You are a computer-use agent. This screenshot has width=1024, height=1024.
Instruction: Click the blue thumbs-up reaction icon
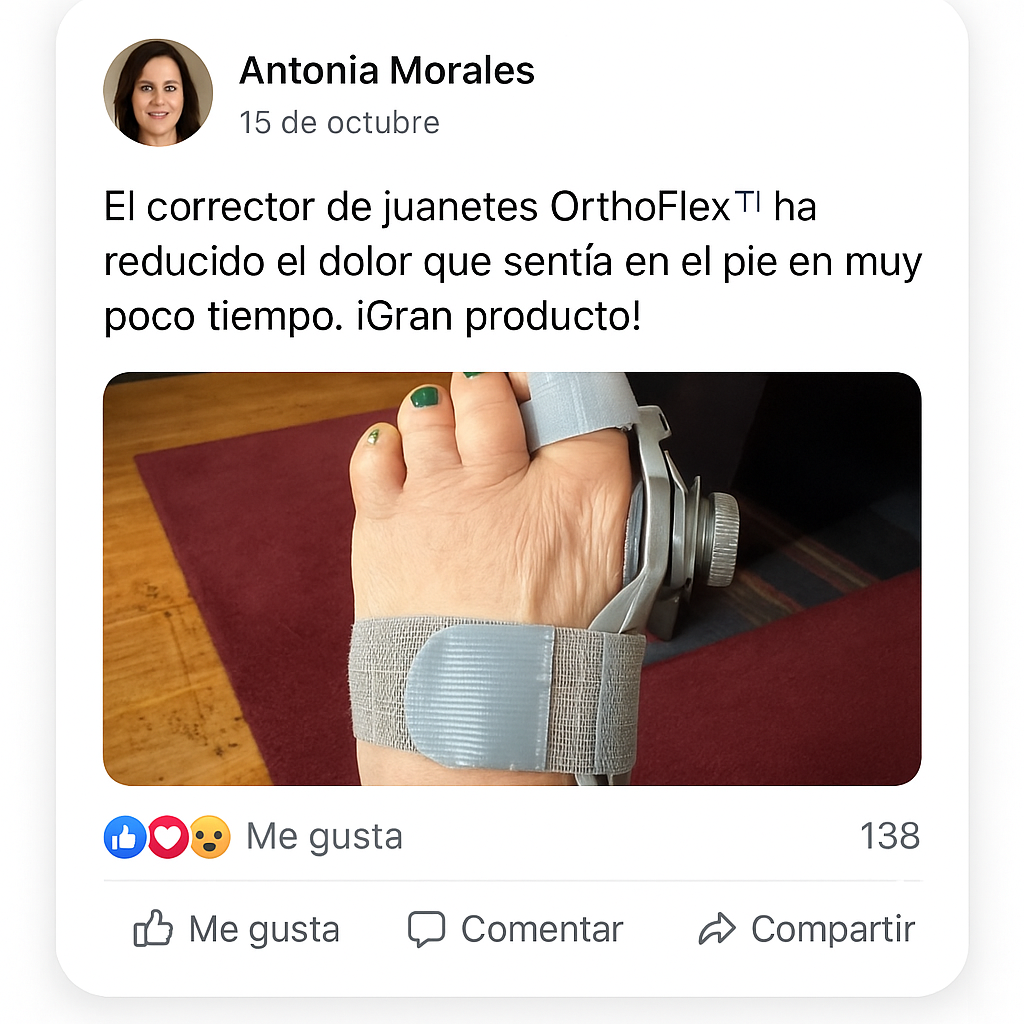click(x=125, y=837)
